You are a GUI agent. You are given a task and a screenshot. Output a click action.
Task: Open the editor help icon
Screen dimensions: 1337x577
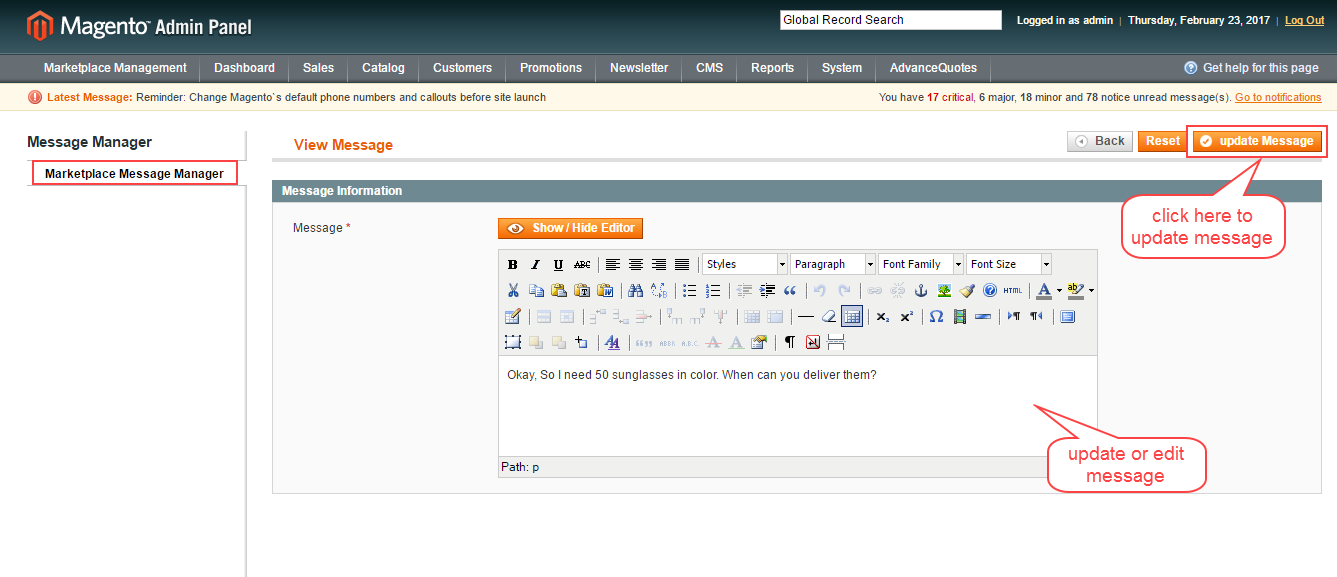[990, 290]
